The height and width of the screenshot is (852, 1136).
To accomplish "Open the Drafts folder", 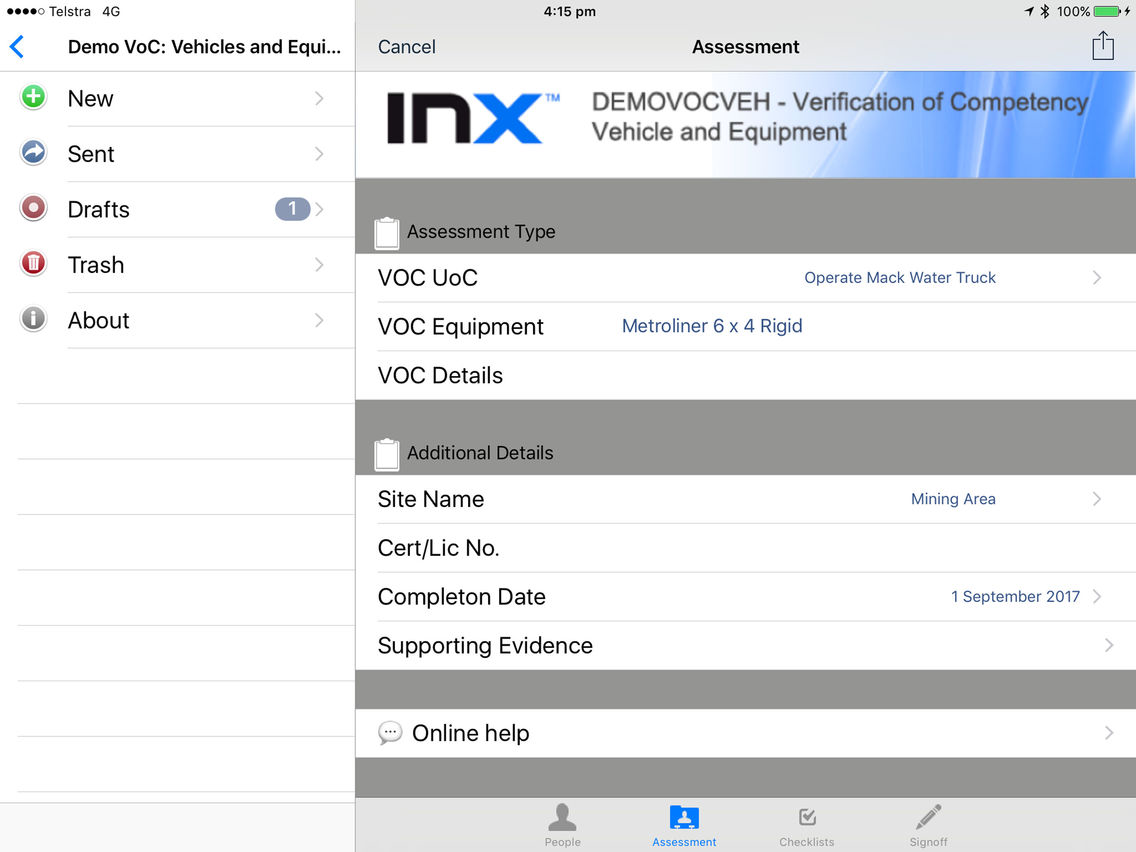I will pyautogui.click(x=178, y=209).
